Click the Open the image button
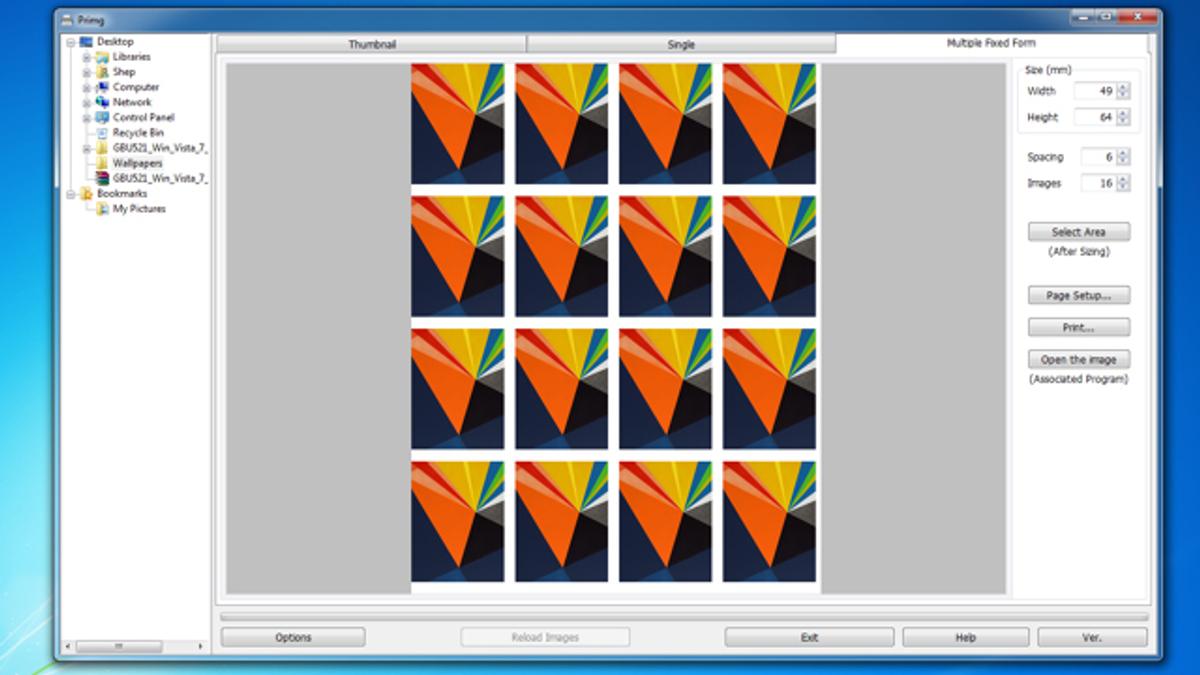 point(1079,359)
